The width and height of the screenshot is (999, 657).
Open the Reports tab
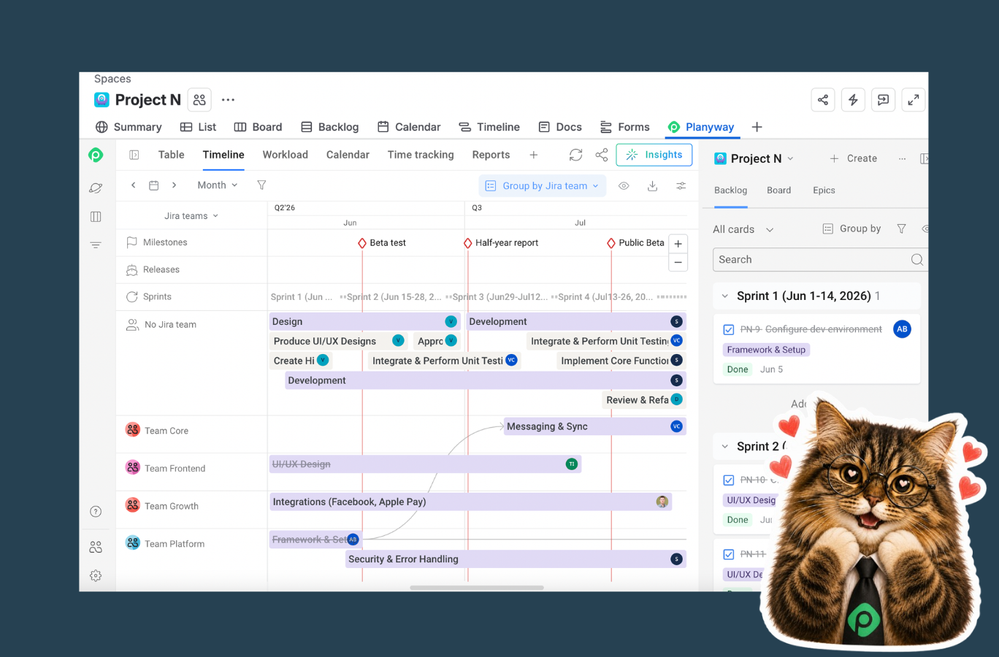click(x=491, y=155)
